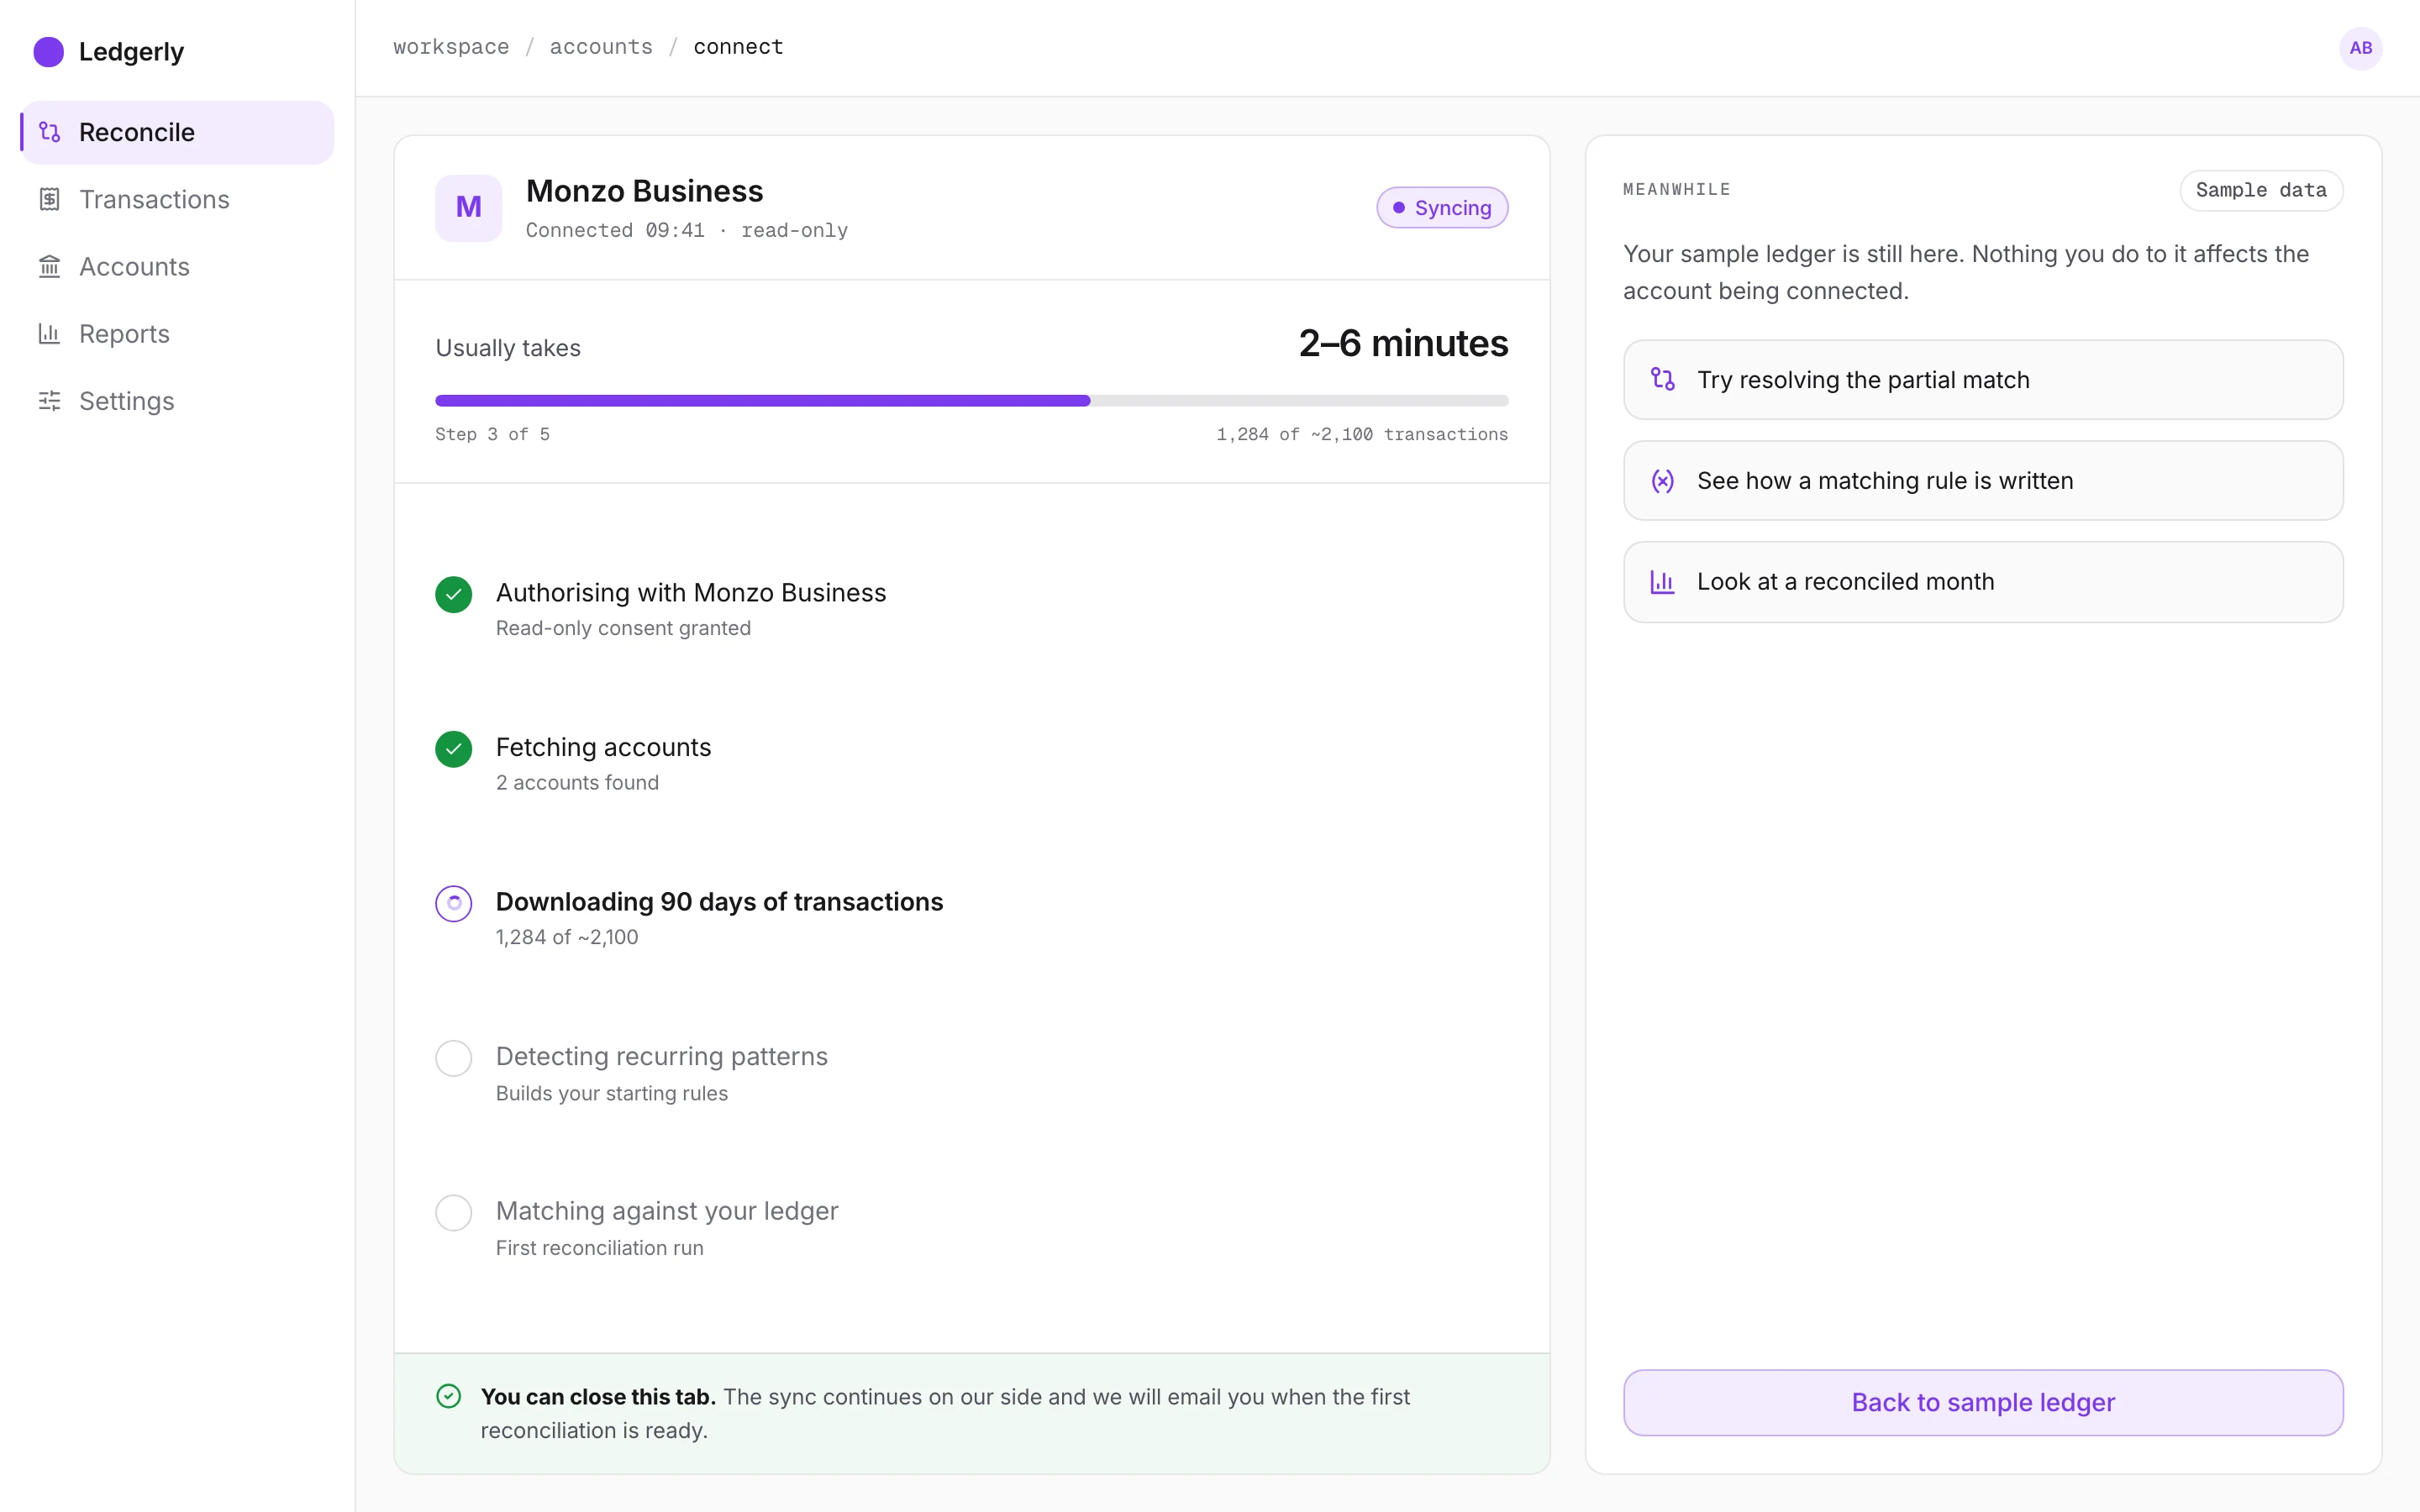Click the Monzo Business heading

click(644, 190)
